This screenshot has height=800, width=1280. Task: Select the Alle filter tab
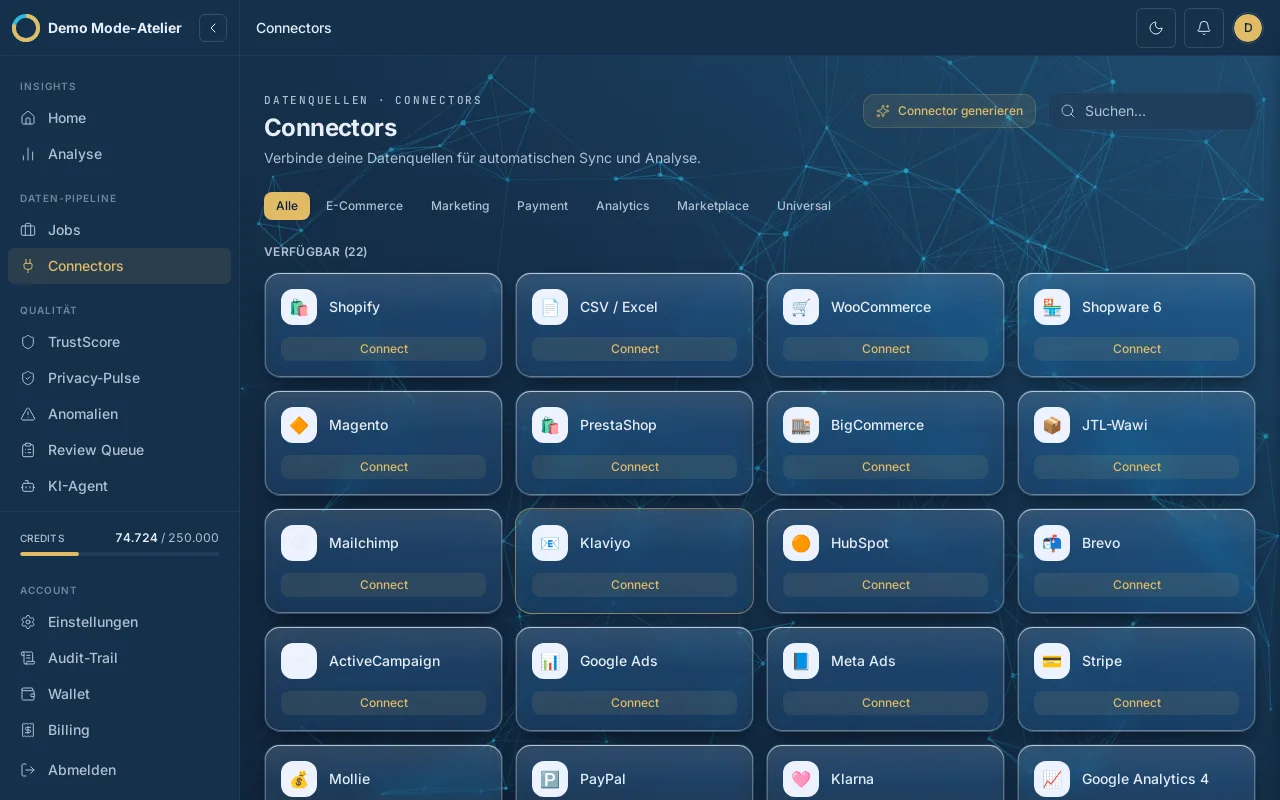(287, 206)
